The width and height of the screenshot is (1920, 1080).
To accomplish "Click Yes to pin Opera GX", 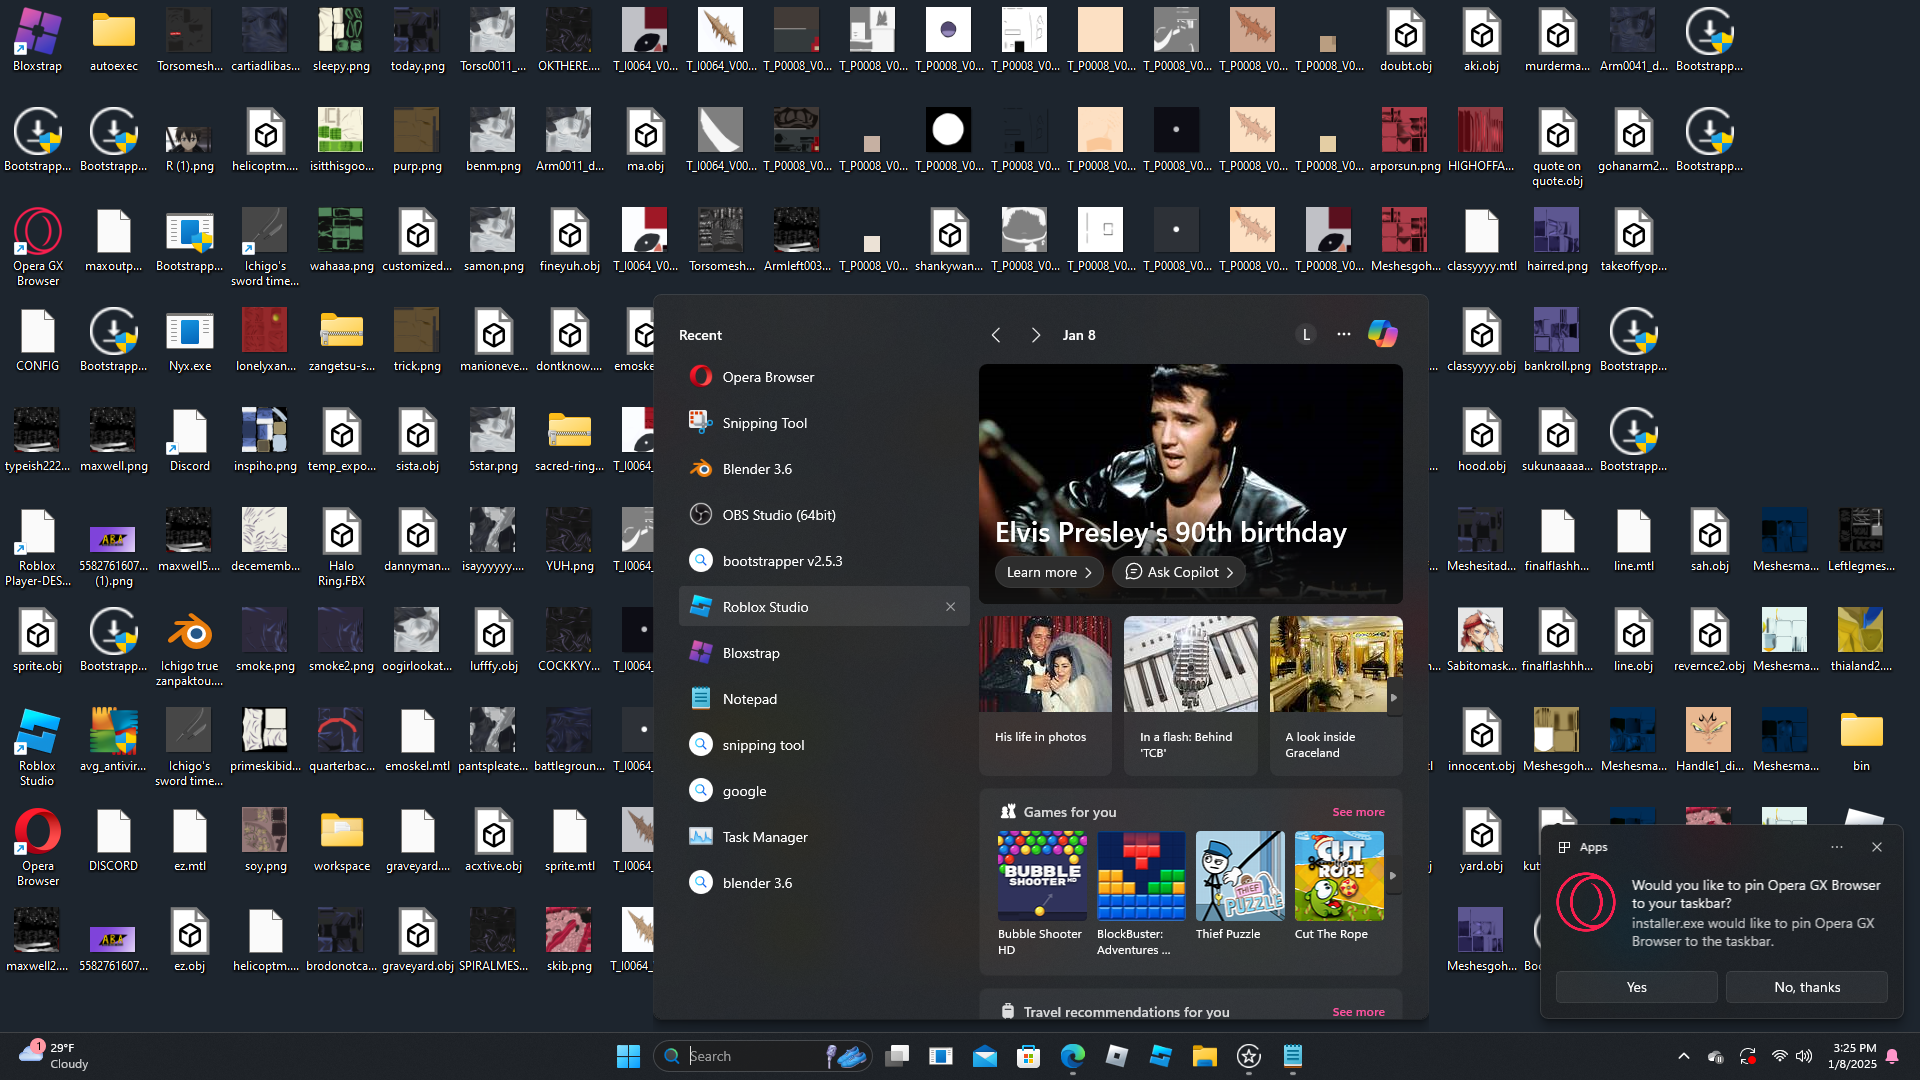I will tap(1636, 987).
